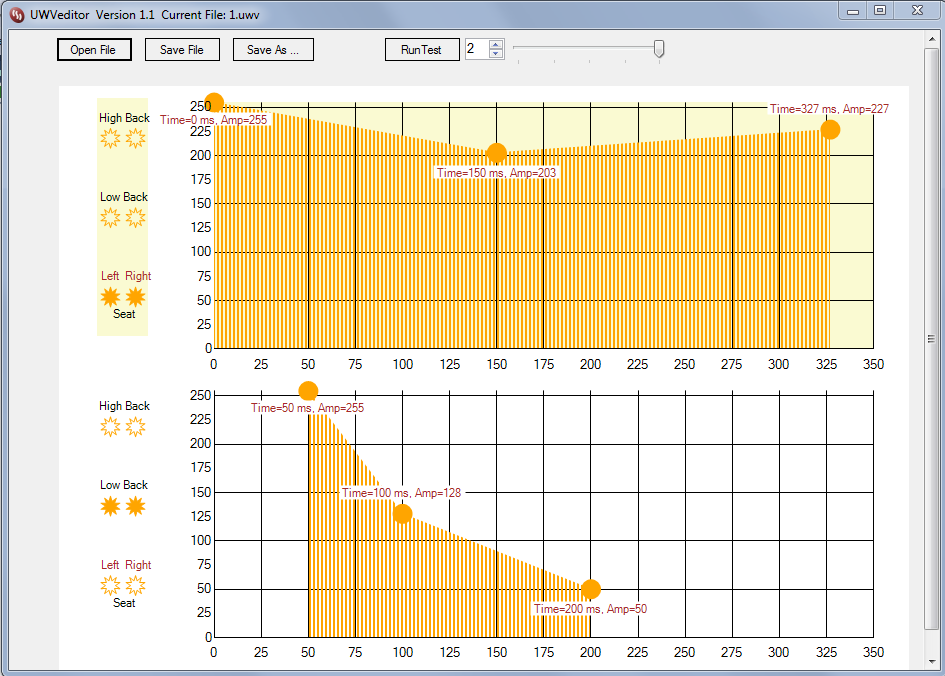Image resolution: width=945 pixels, height=676 pixels.
Task: Toggle left Low Back motor in bottom chart
Action: (x=110, y=506)
